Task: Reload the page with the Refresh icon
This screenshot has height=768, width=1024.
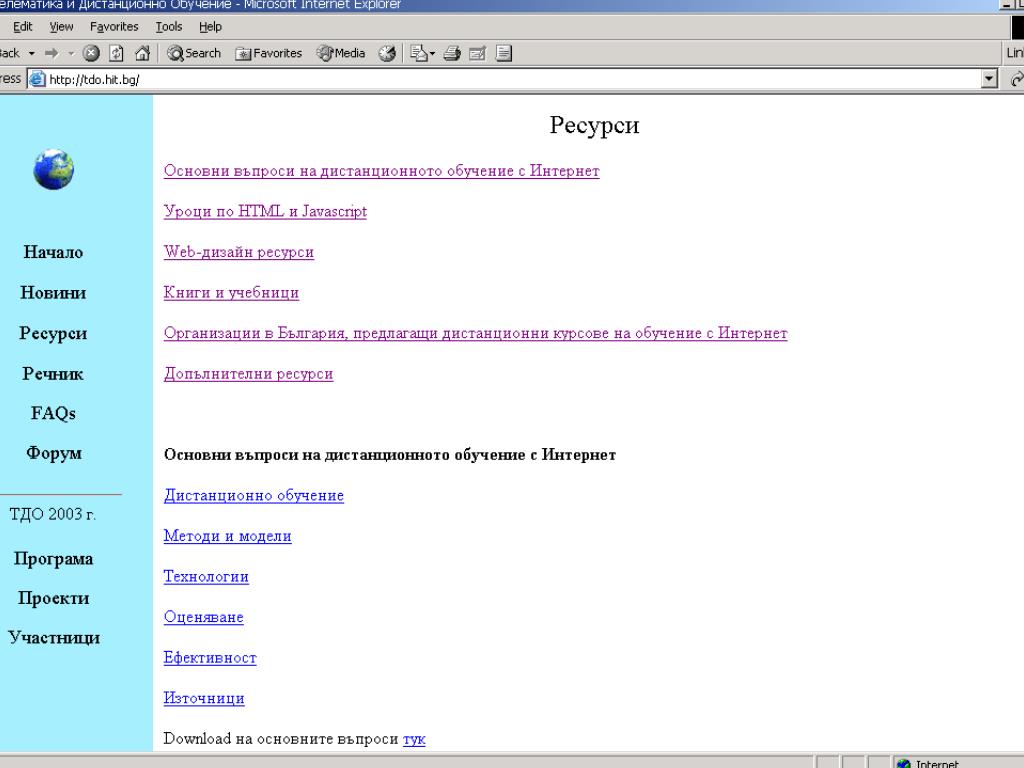Action: [x=116, y=54]
